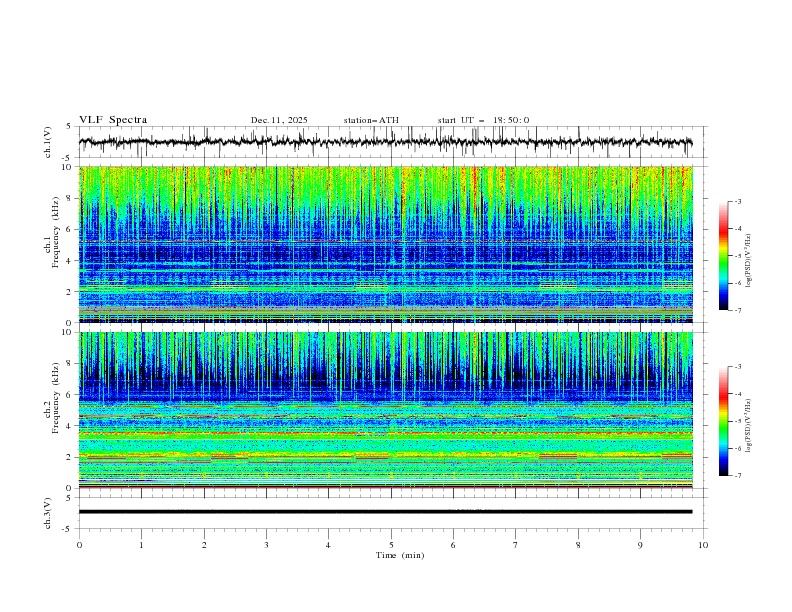Click the date 'Dec. 11, 2025'
The image size is (792, 612).
pyautogui.click(x=279, y=120)
